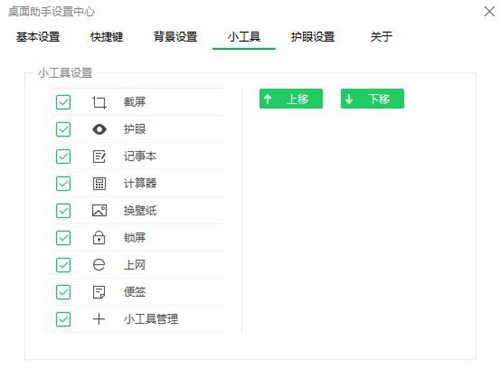The height and width of the screenshot is (380, 500).
Task: Click the notepad icon for 记事本
Action: point(99,156)
